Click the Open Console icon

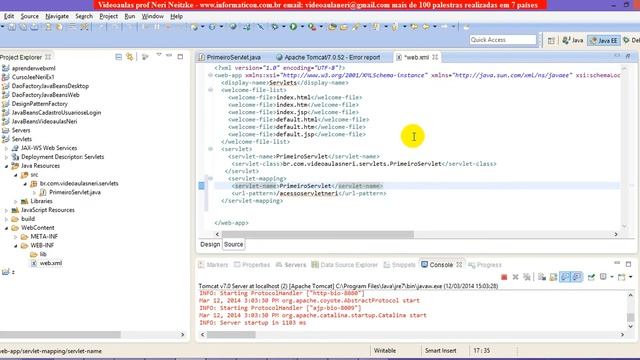click(621, 277)
